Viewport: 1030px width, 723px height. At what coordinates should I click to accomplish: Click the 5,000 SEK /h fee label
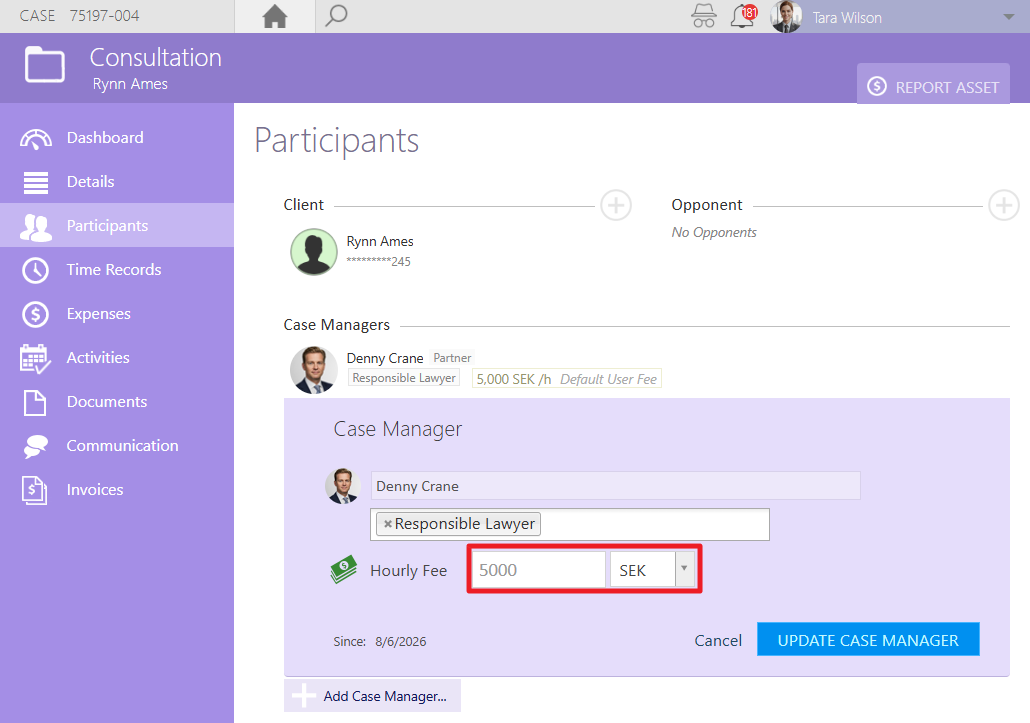click(x=514, y=380)
